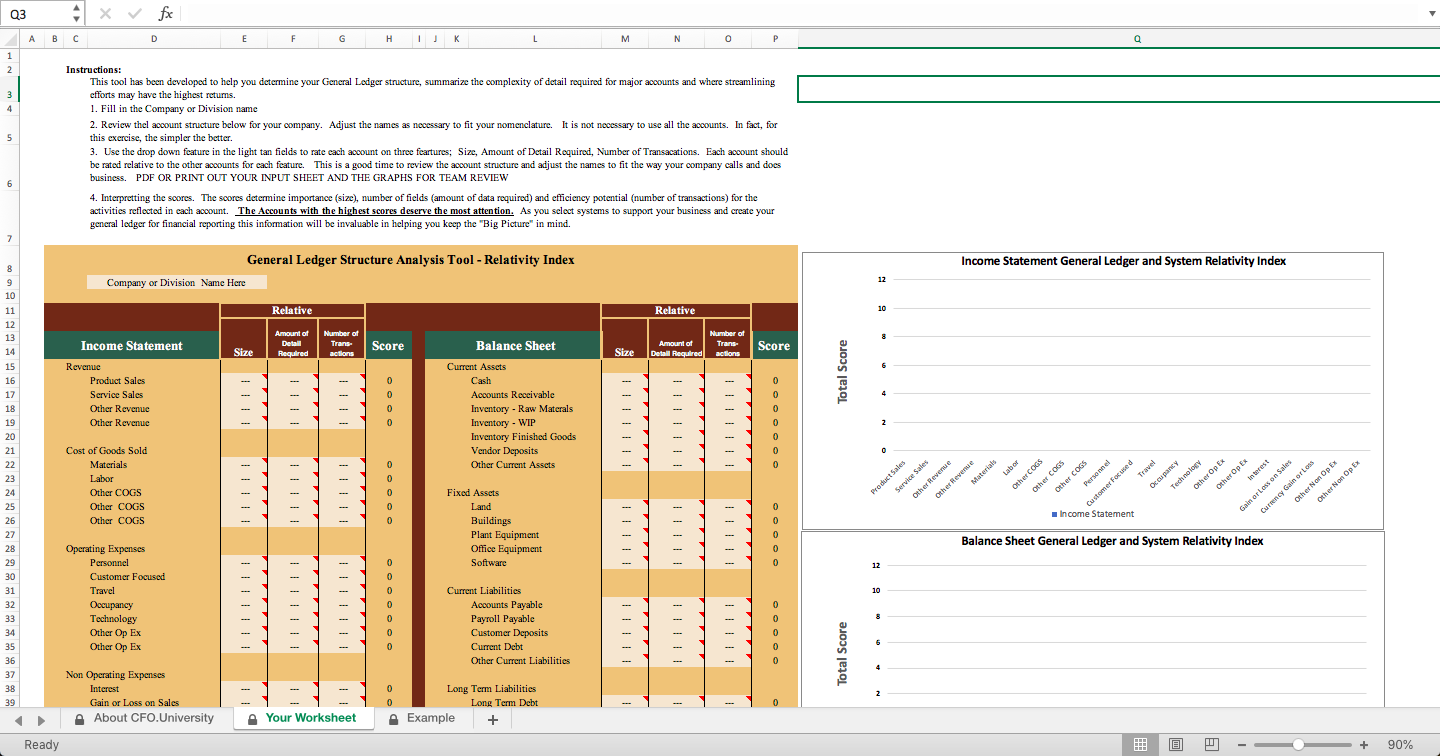Click the Plant Equipment label

point(505,535)
